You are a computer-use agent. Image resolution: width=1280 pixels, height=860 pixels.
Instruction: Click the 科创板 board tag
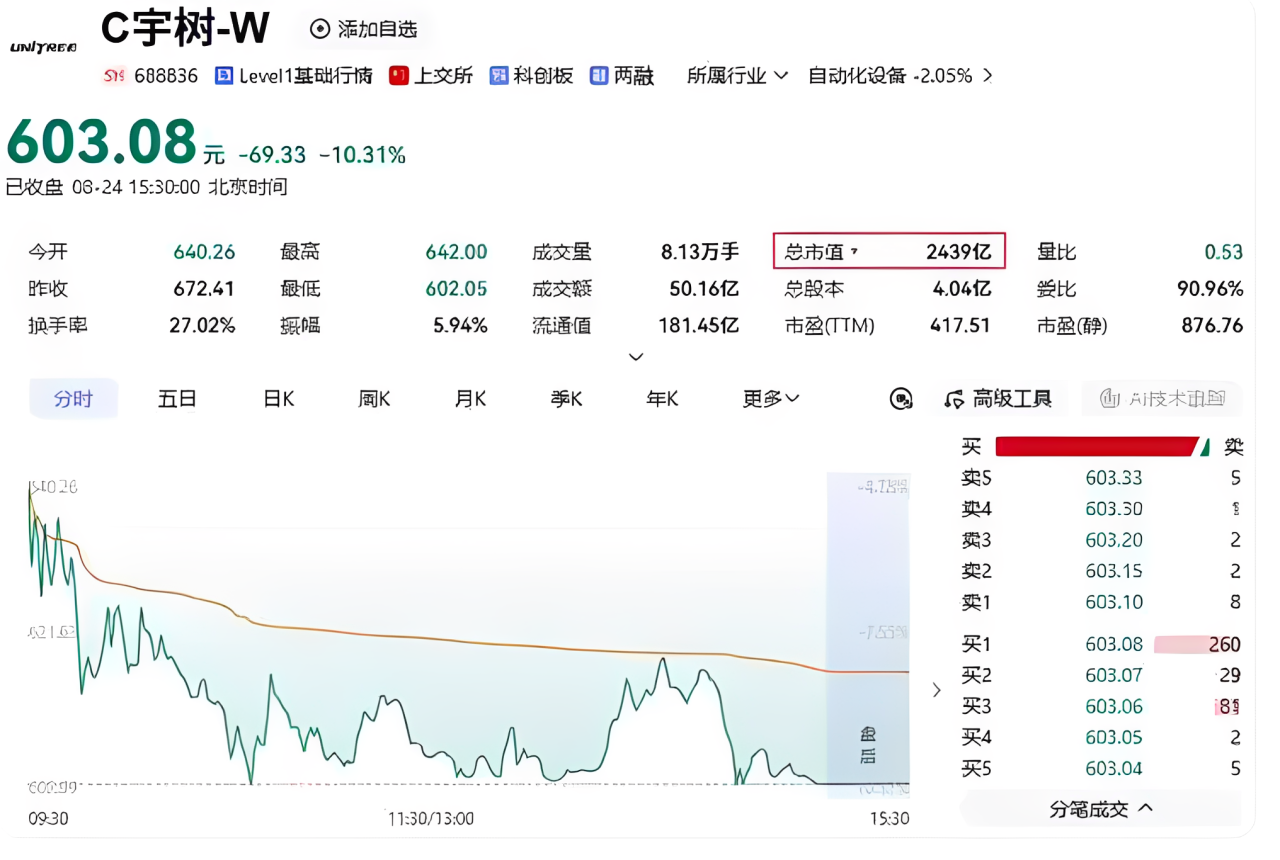[531, 76]
